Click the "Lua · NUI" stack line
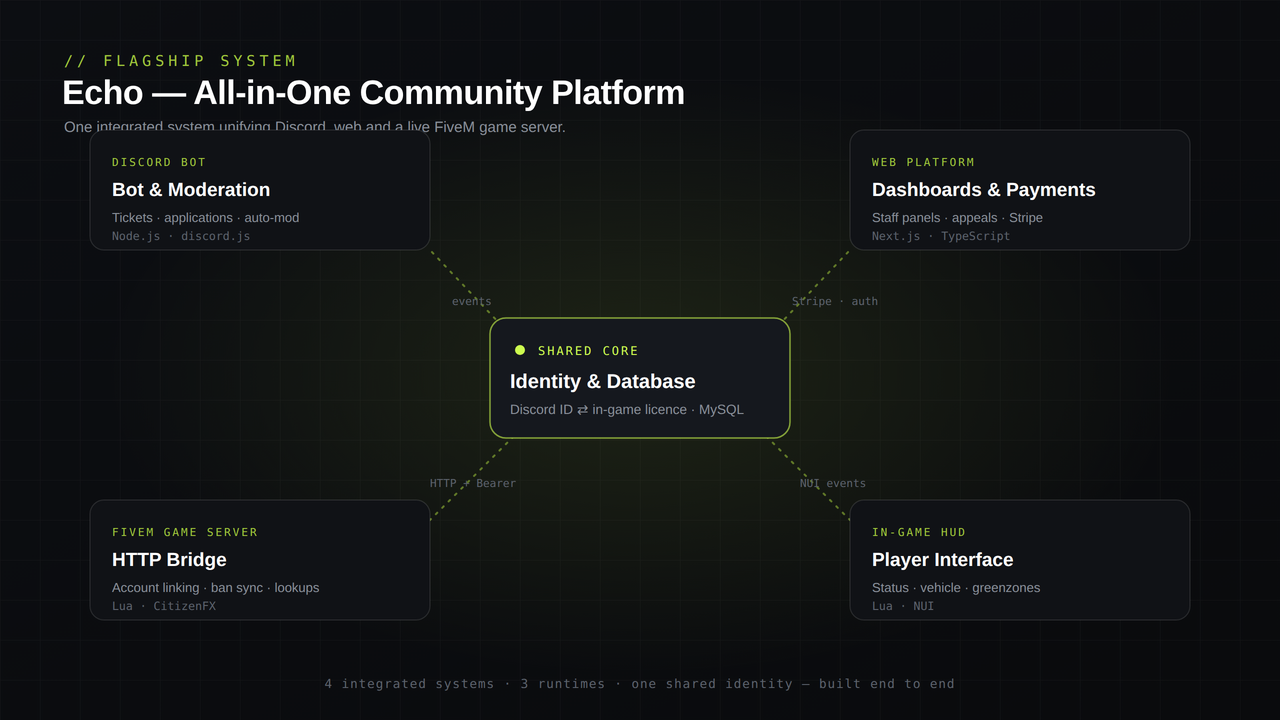The width and height of the screenshot is (1280, 720). click(x=903, y=607)
